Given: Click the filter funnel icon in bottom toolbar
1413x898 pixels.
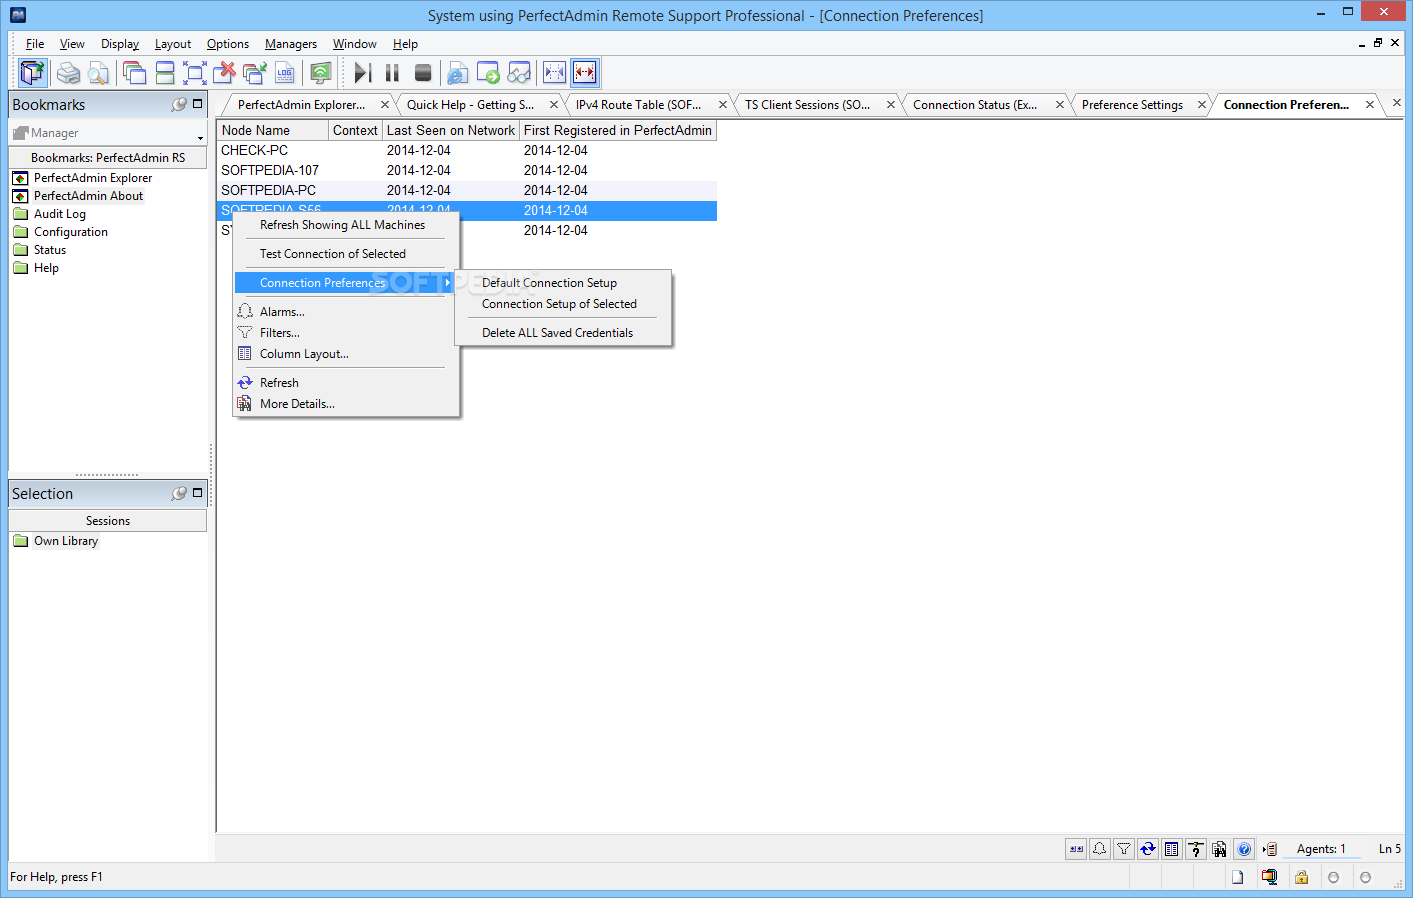Looking at the screenshot, I should [1124, 849].
